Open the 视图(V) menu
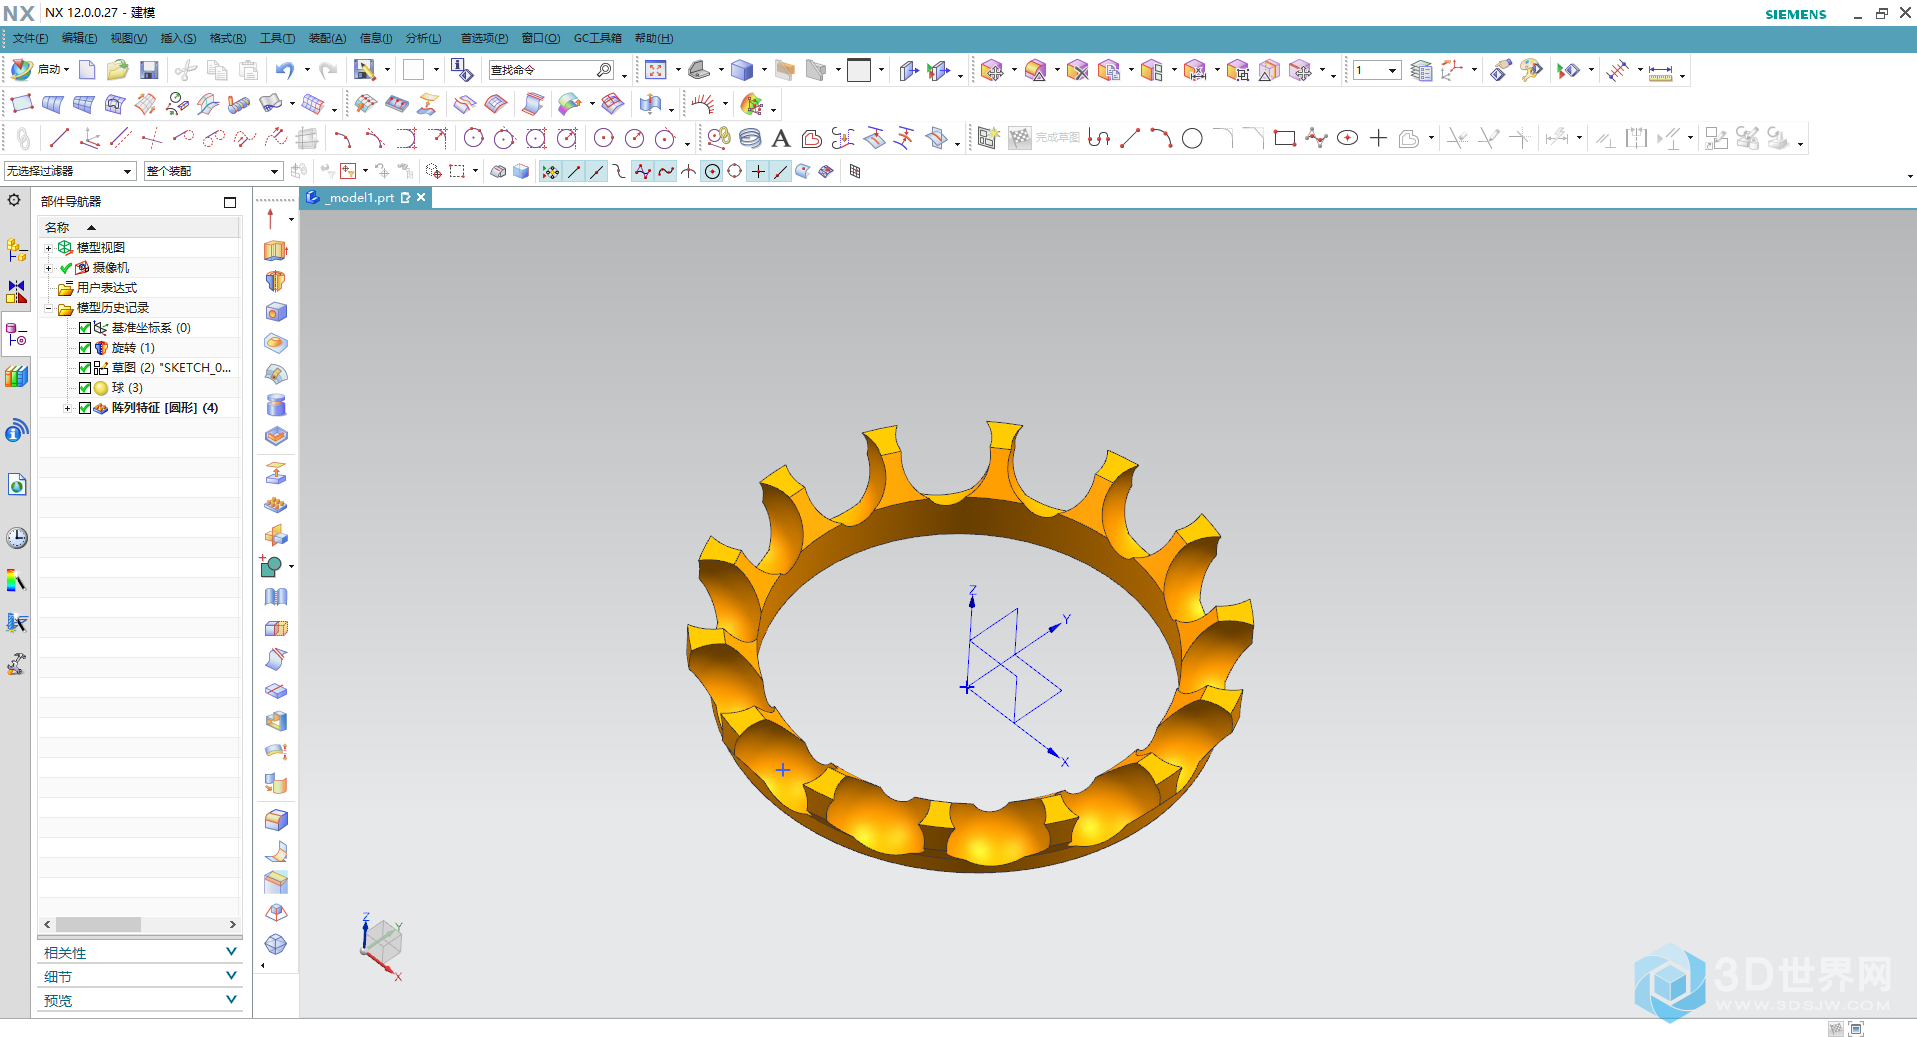1917x1037 pixels. point(128,38)
